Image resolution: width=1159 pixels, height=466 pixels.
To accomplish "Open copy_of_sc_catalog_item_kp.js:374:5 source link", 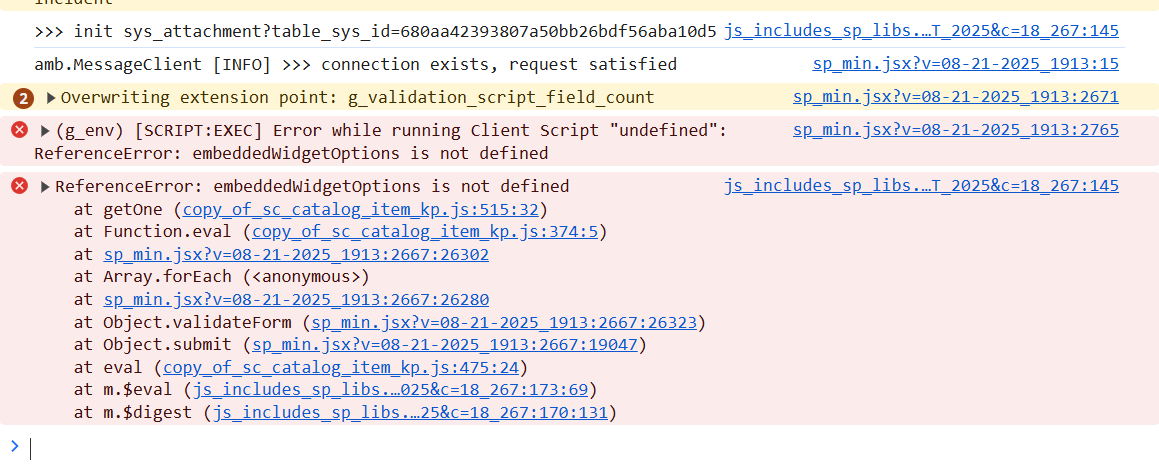I will (426, 232).
